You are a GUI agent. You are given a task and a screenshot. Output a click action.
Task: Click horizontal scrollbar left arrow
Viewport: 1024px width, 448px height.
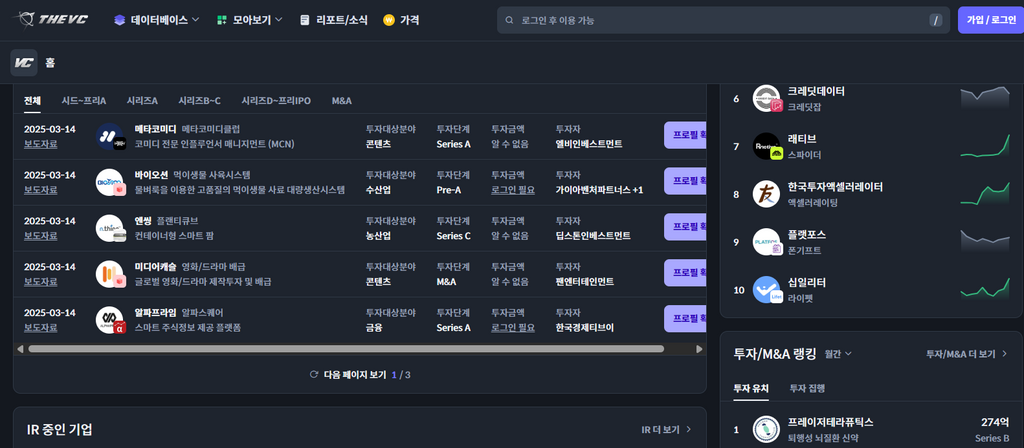pyautogui.click(x=20, y=349)
